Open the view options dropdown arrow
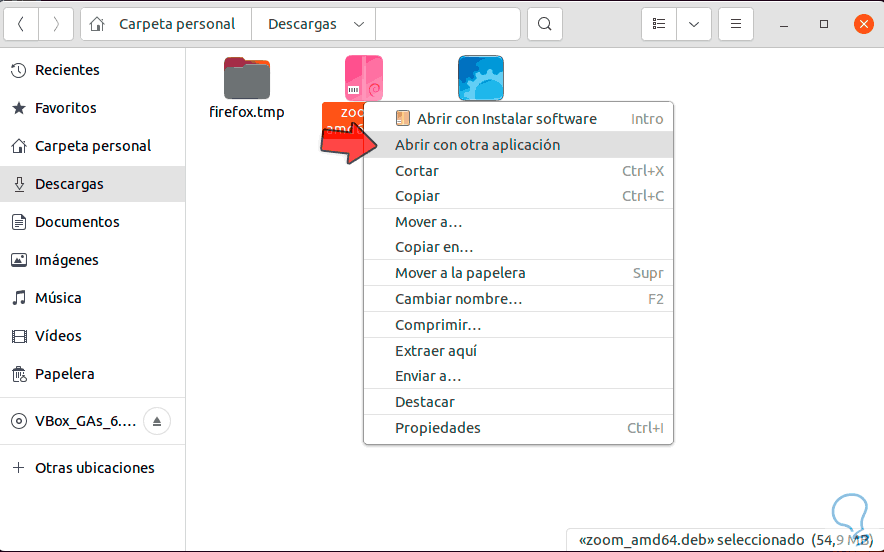 [693, 24]
